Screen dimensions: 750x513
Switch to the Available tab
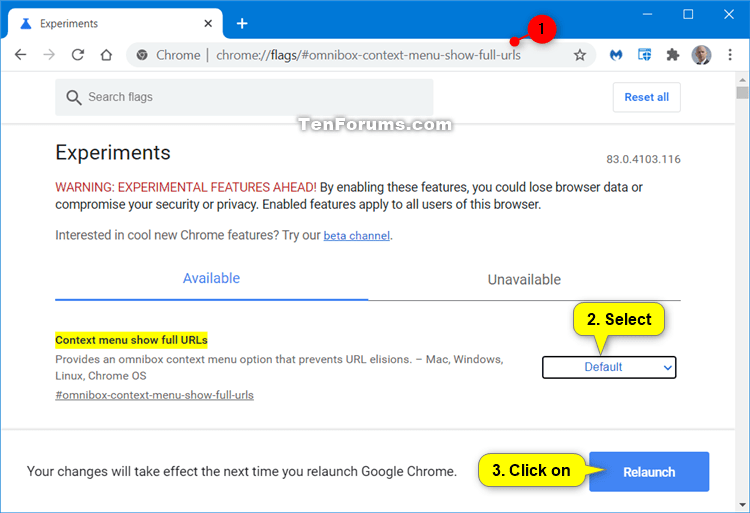(211, 279)
